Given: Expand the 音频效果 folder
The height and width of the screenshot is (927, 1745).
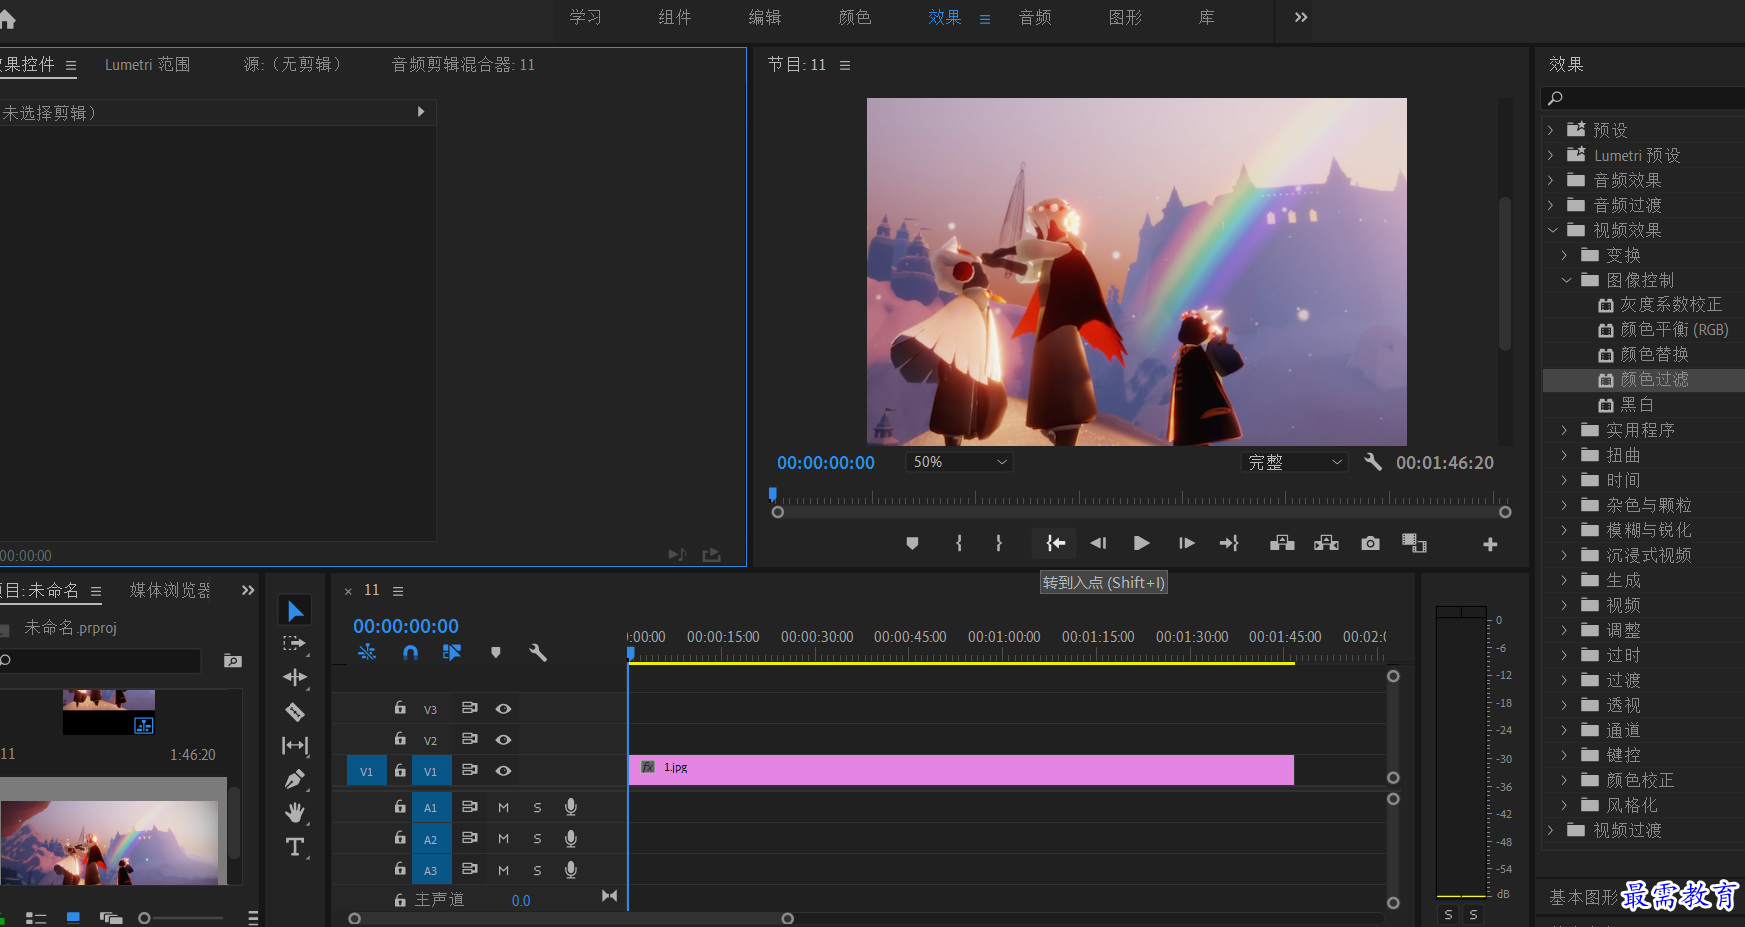Looking at the screenshot, I should (1550, 180).
